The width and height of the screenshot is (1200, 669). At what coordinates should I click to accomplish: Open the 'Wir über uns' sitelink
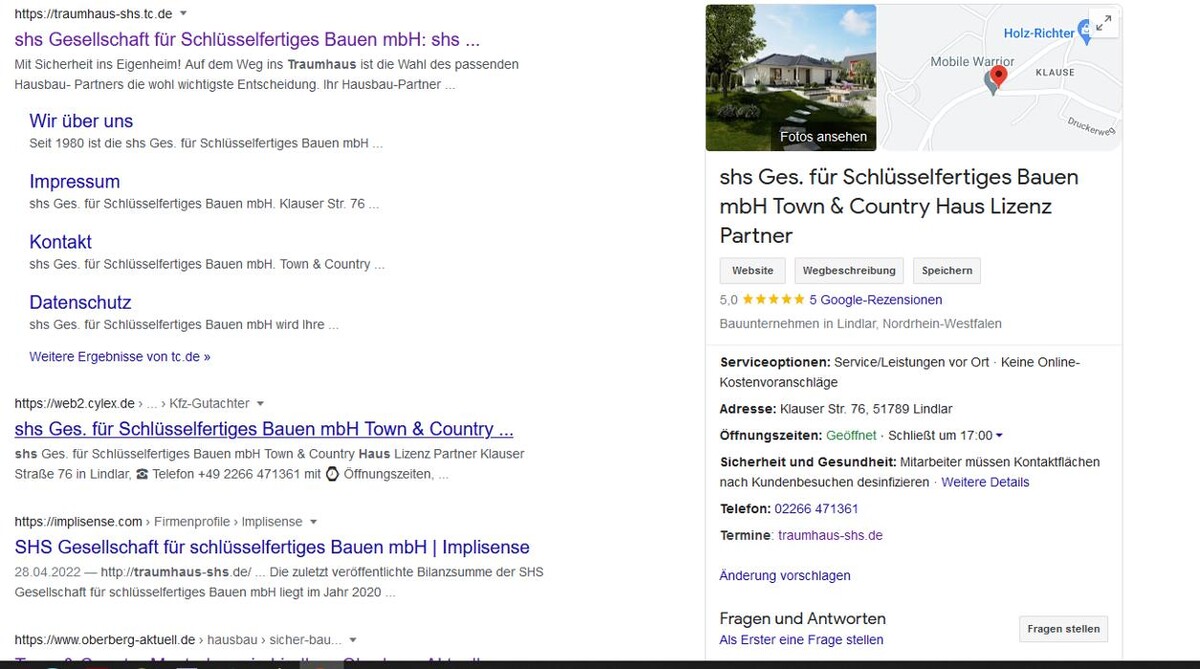[x=81, y=121]
